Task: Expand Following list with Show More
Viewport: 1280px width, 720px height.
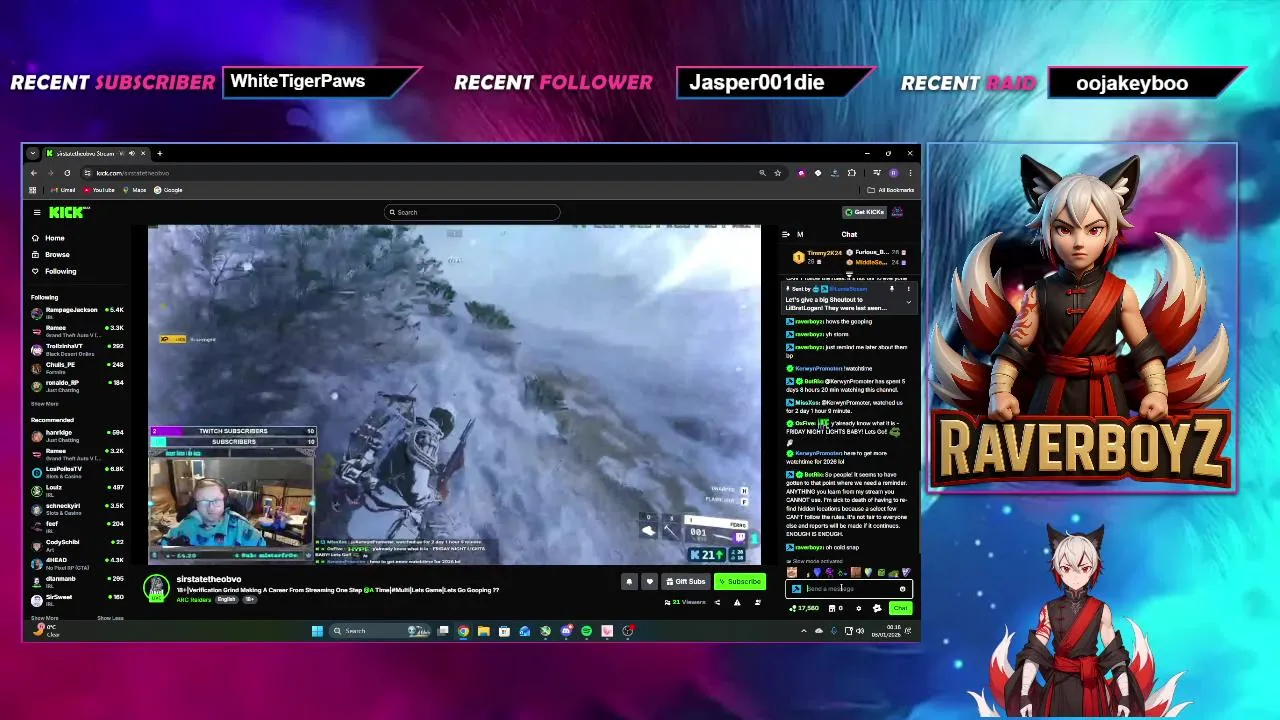Action: pos(44,404)
